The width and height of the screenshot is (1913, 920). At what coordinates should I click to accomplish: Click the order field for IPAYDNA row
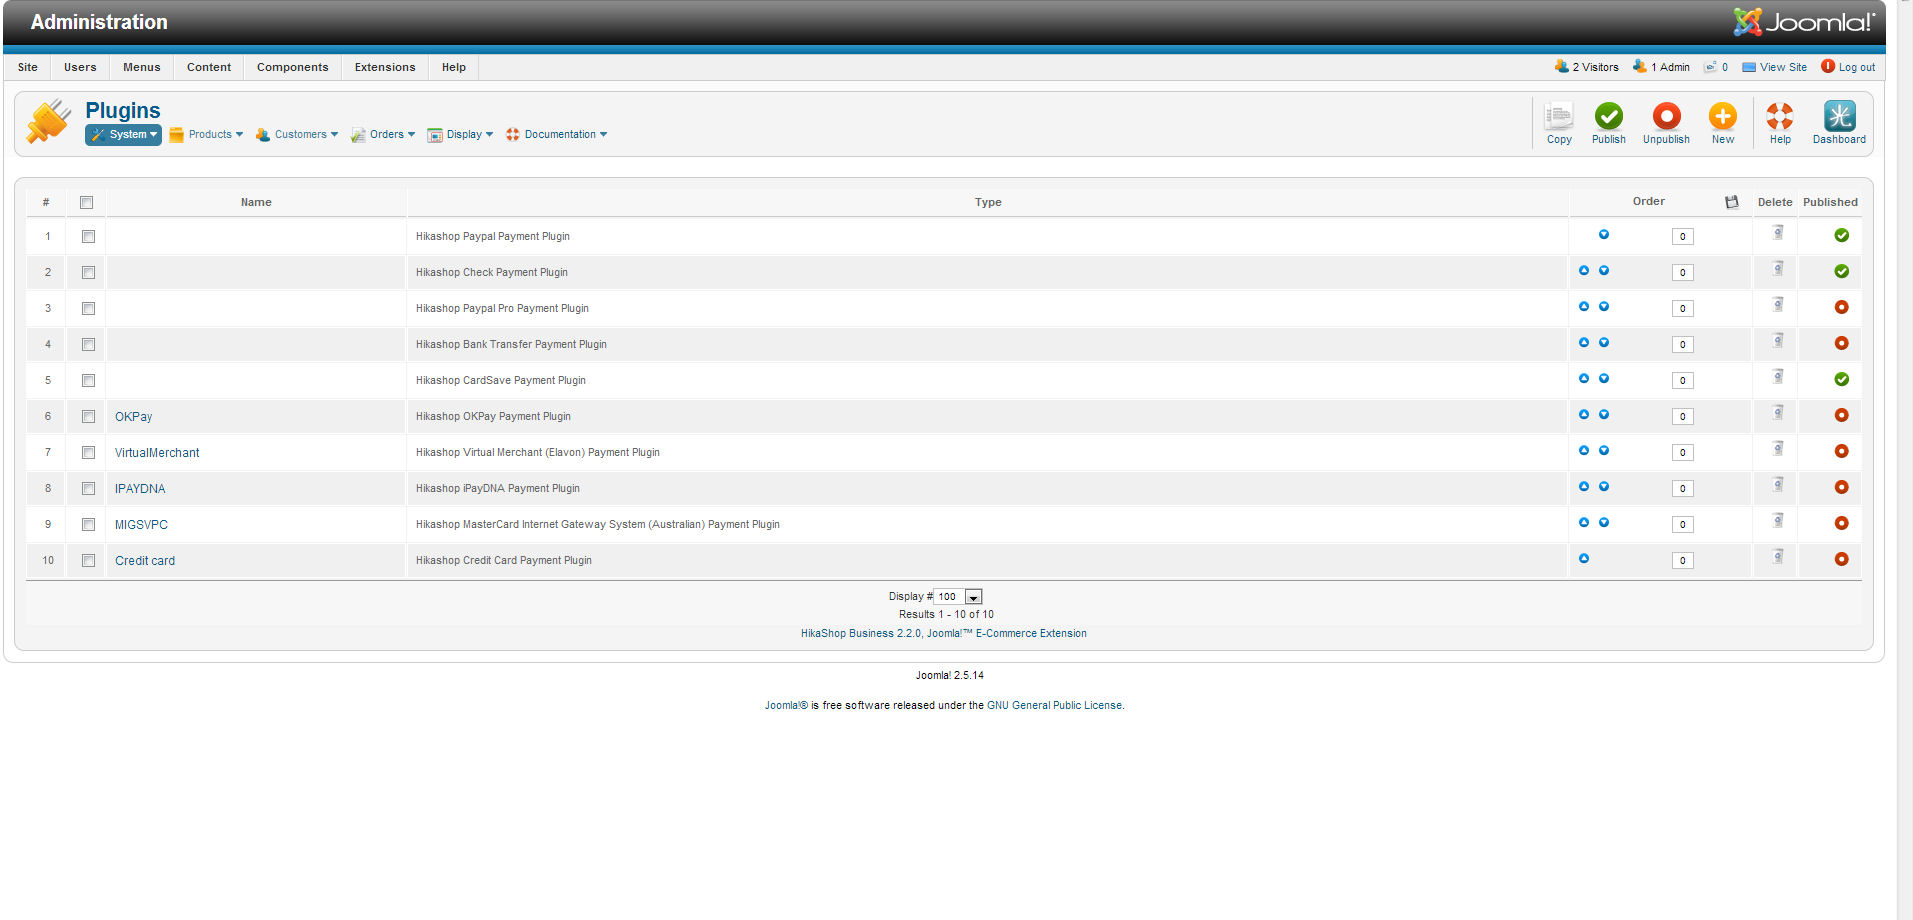click(x=1683, y=489)
